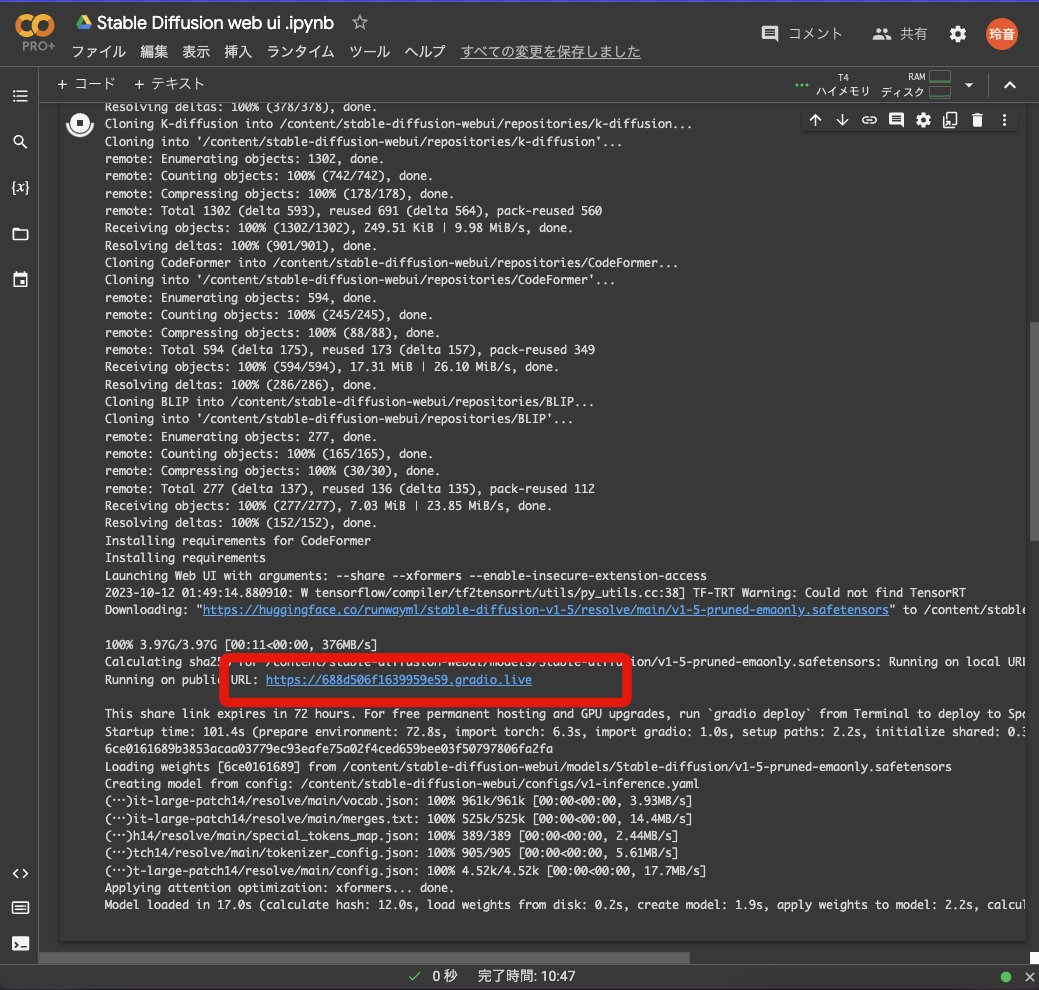Open the 表示 menu

196,52
